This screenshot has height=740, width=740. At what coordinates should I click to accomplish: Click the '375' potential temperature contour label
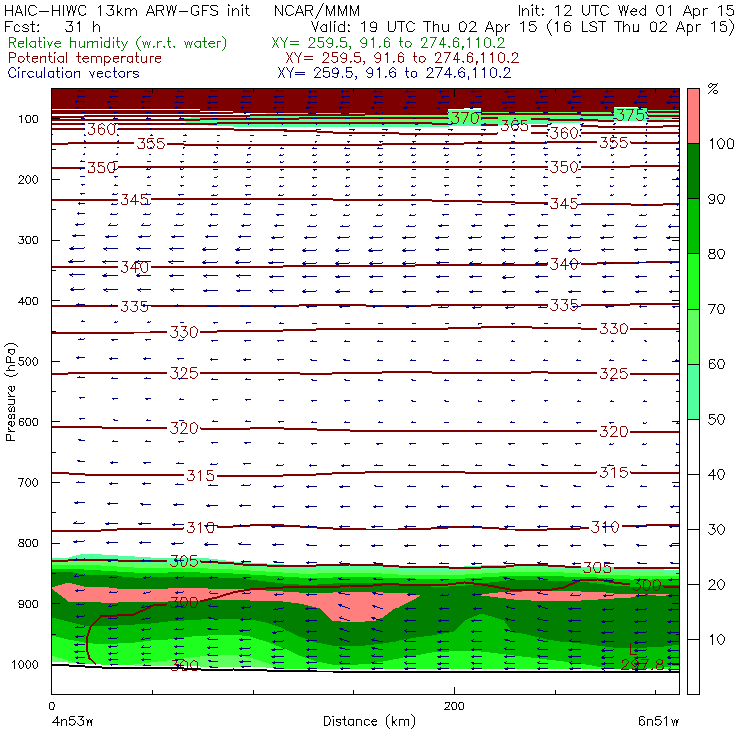pos(631,115)
